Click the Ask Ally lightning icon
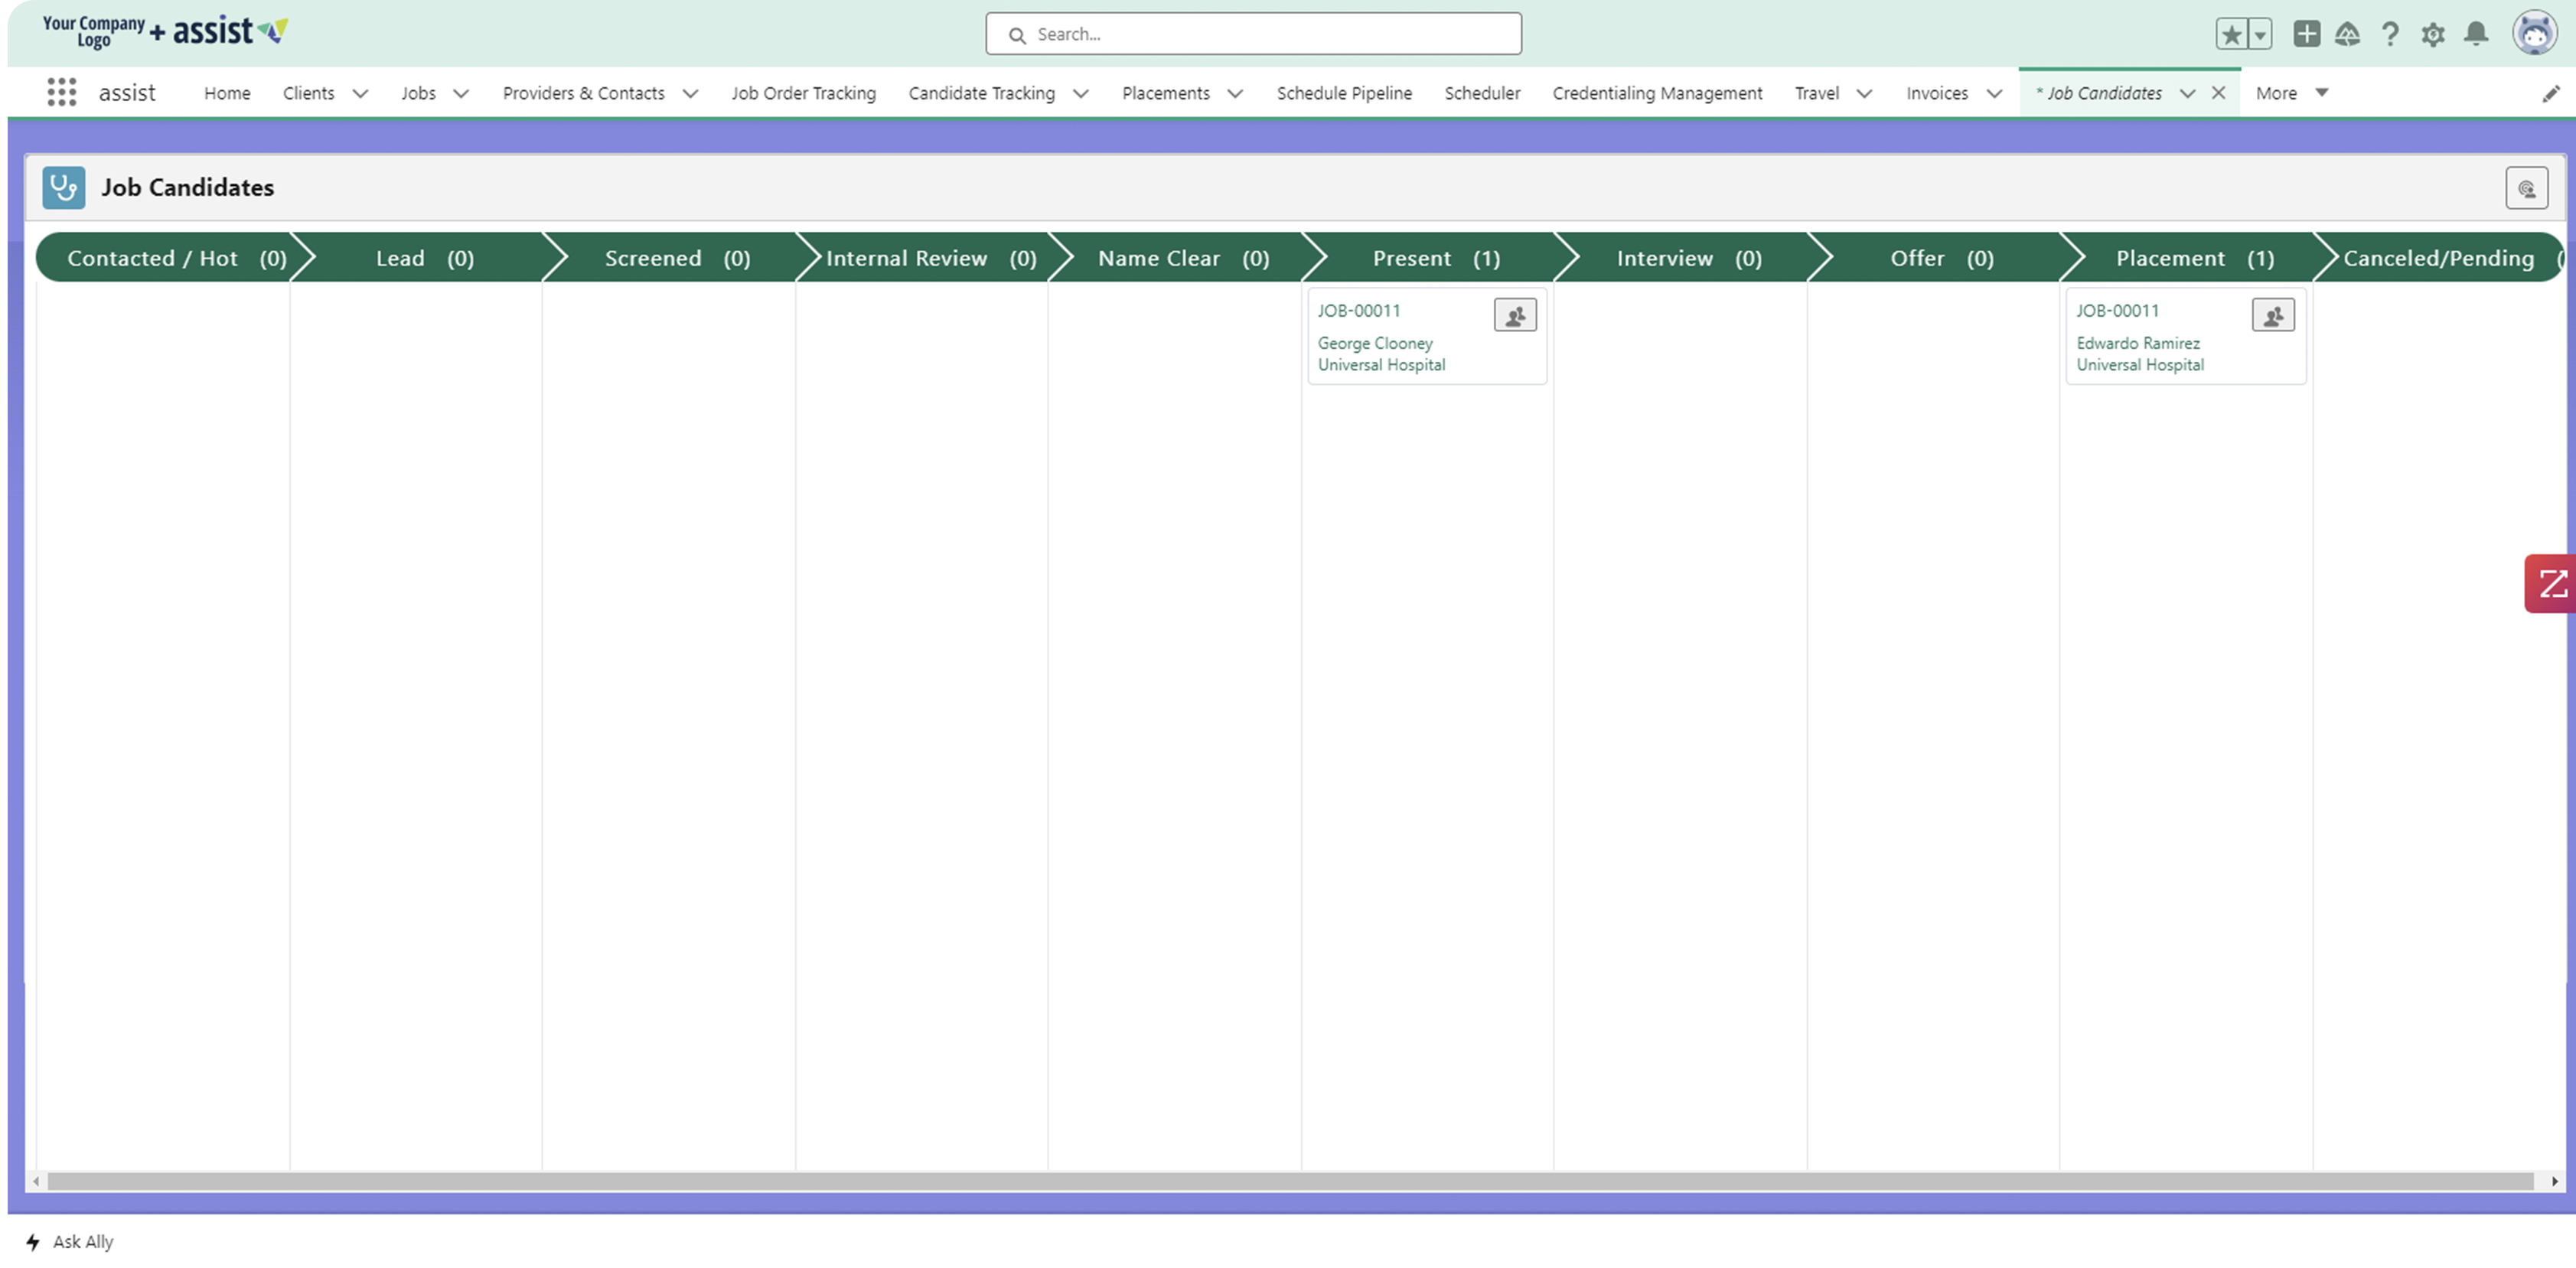This screenshot has height=1268, width=2576. pyautogui.click(x=33, y=1241)
